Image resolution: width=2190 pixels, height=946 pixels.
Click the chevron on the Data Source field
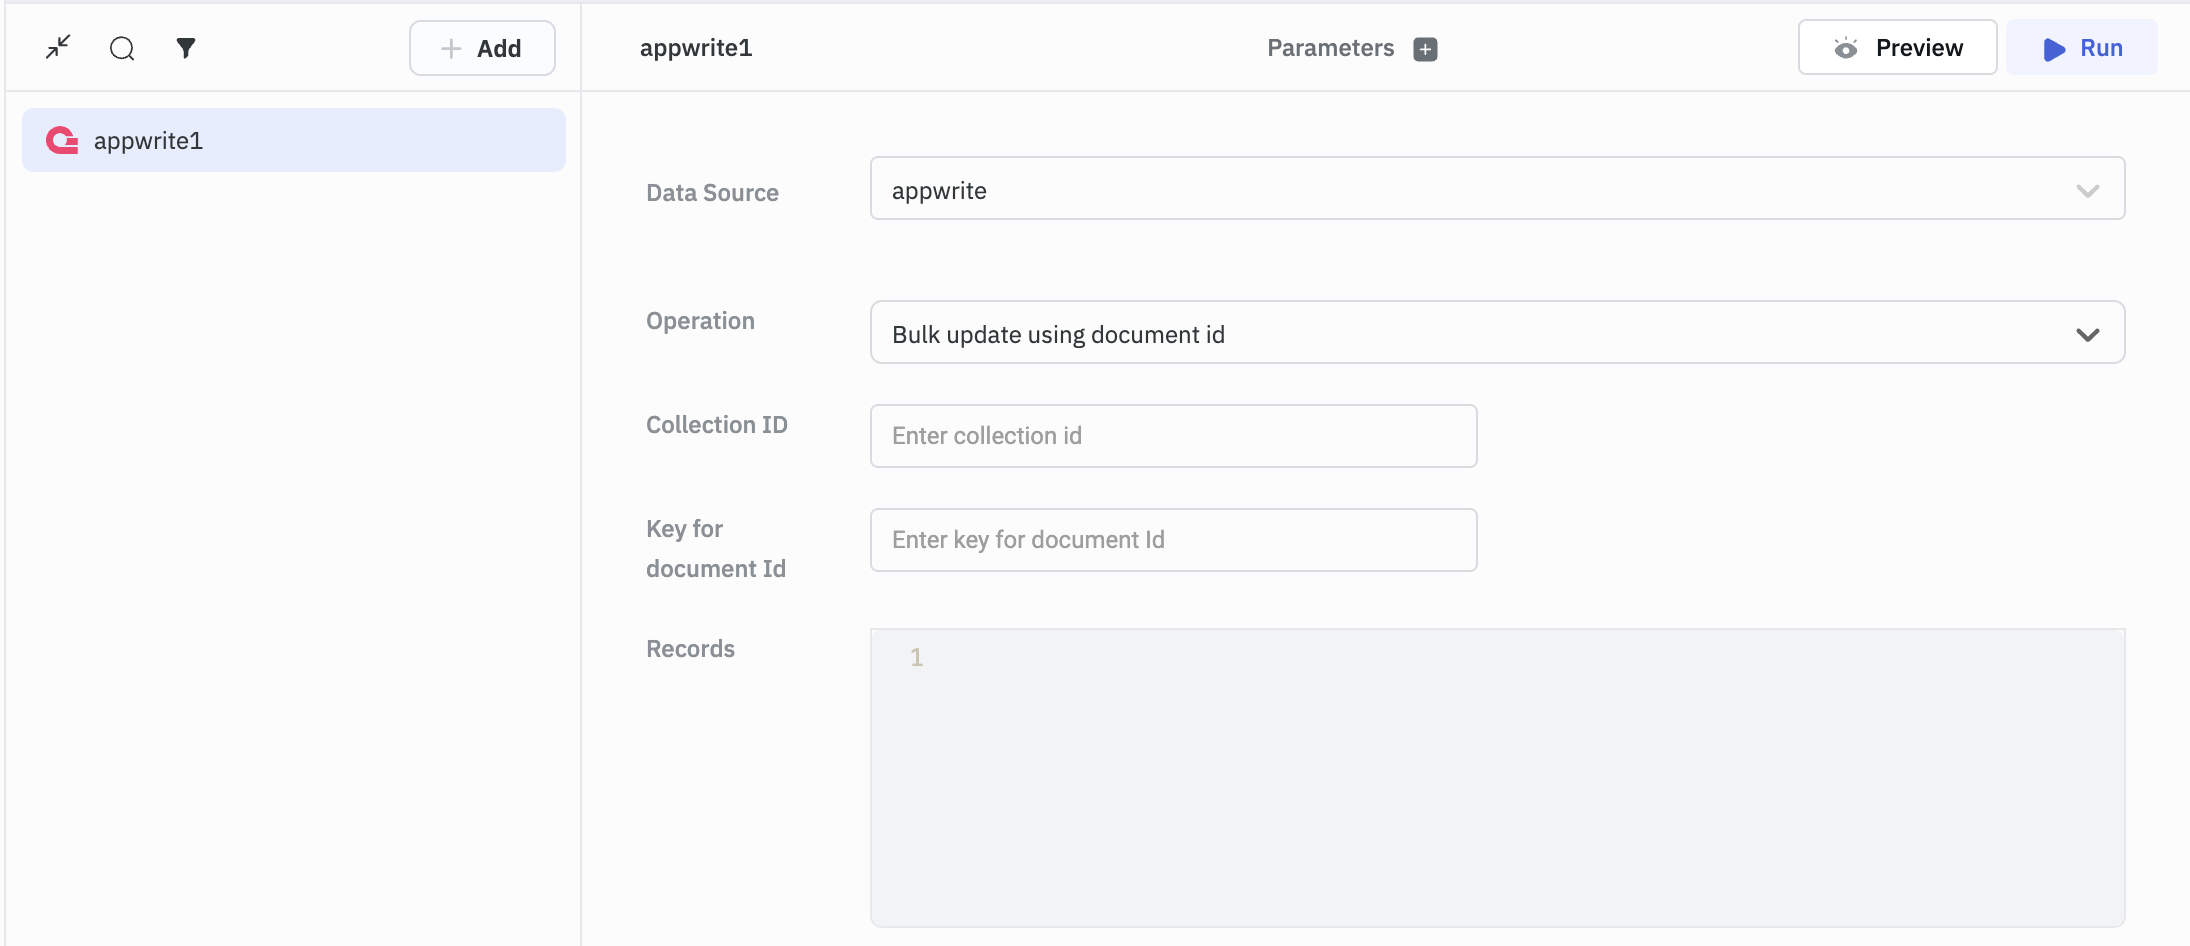pos(2087,190)
